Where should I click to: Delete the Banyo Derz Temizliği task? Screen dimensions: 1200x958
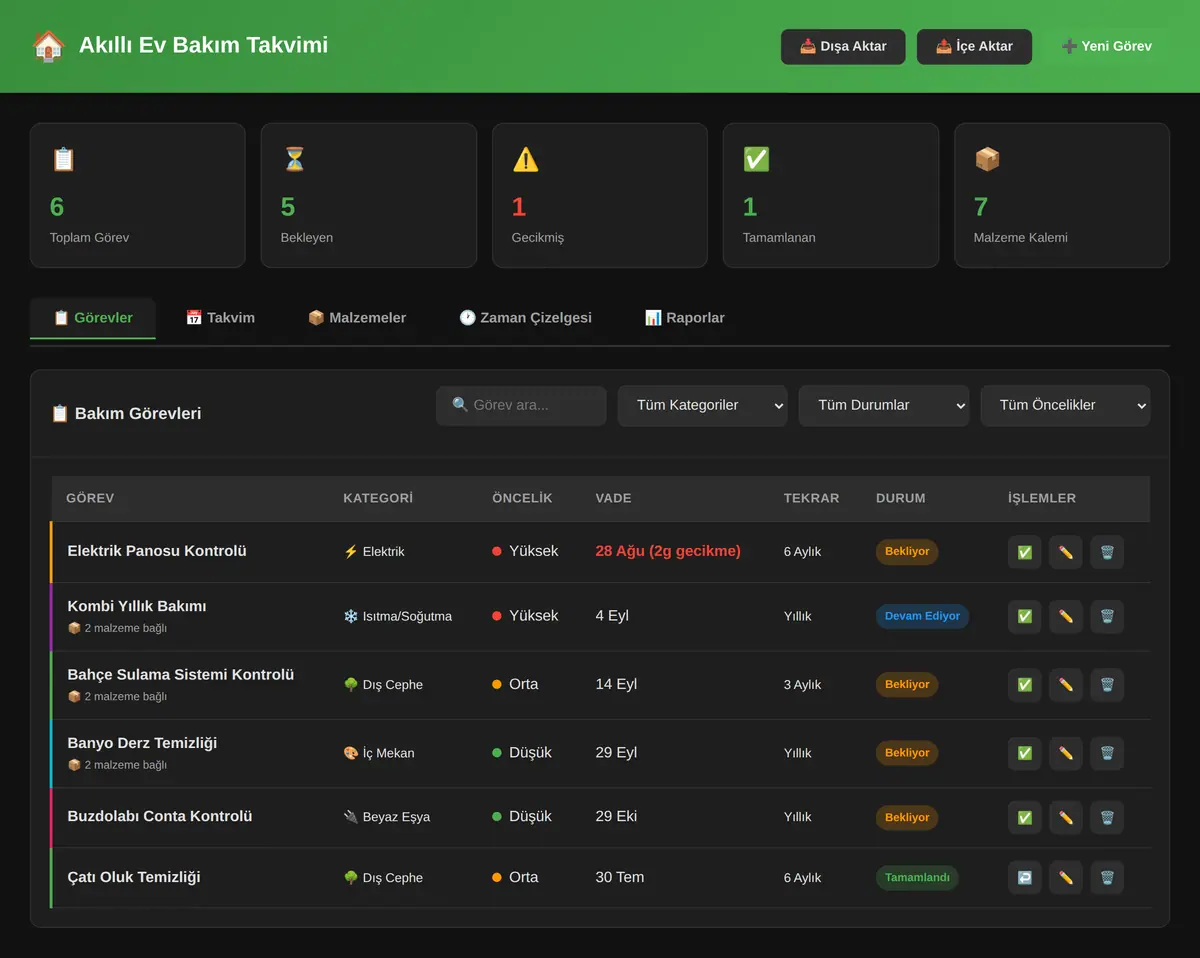click(x=1107, y=753)
